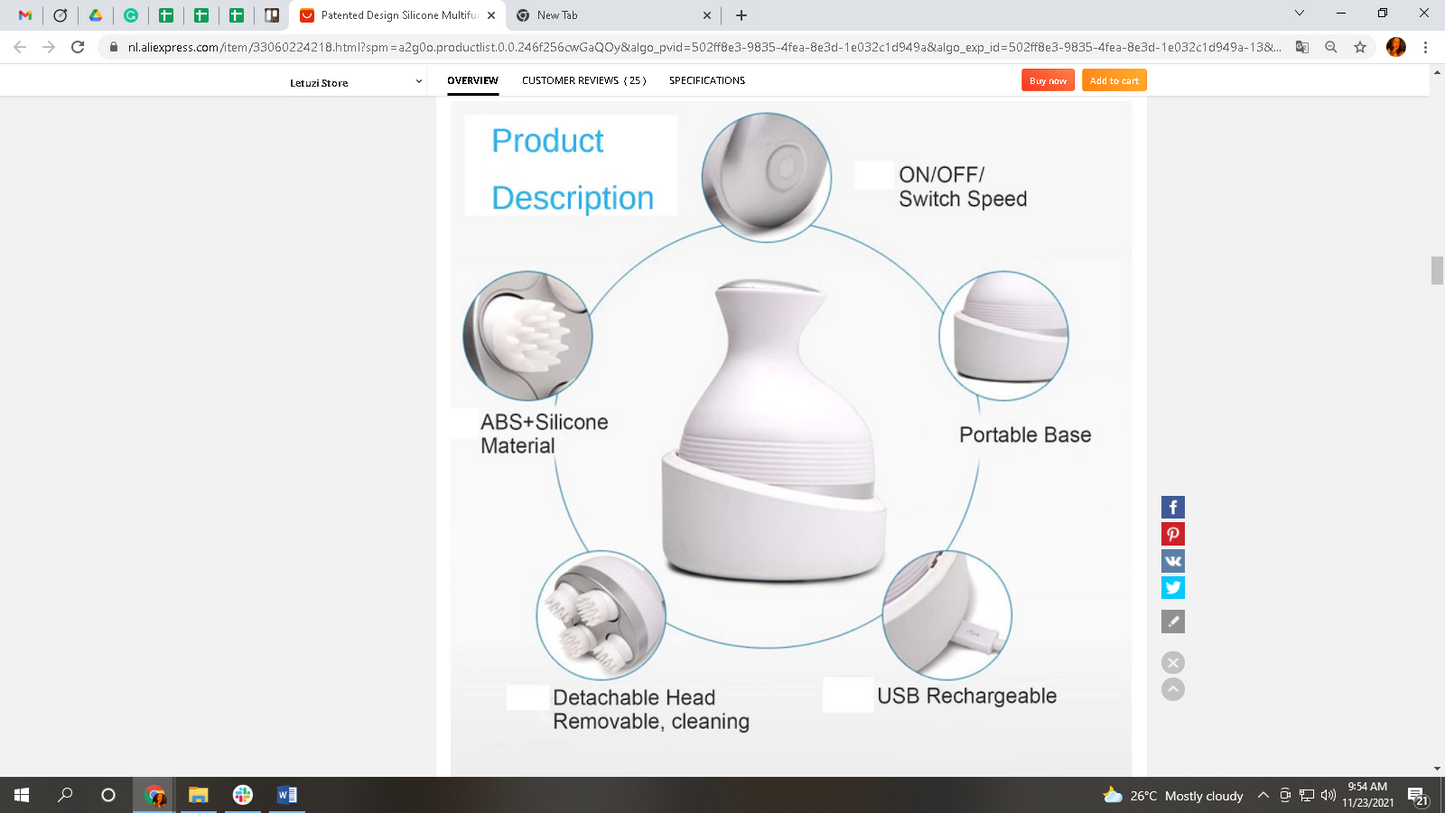Click the page vertical scrollbar thumb
The height and width of the screenshot is (813, 1445).
click(x=1437, y=270)
